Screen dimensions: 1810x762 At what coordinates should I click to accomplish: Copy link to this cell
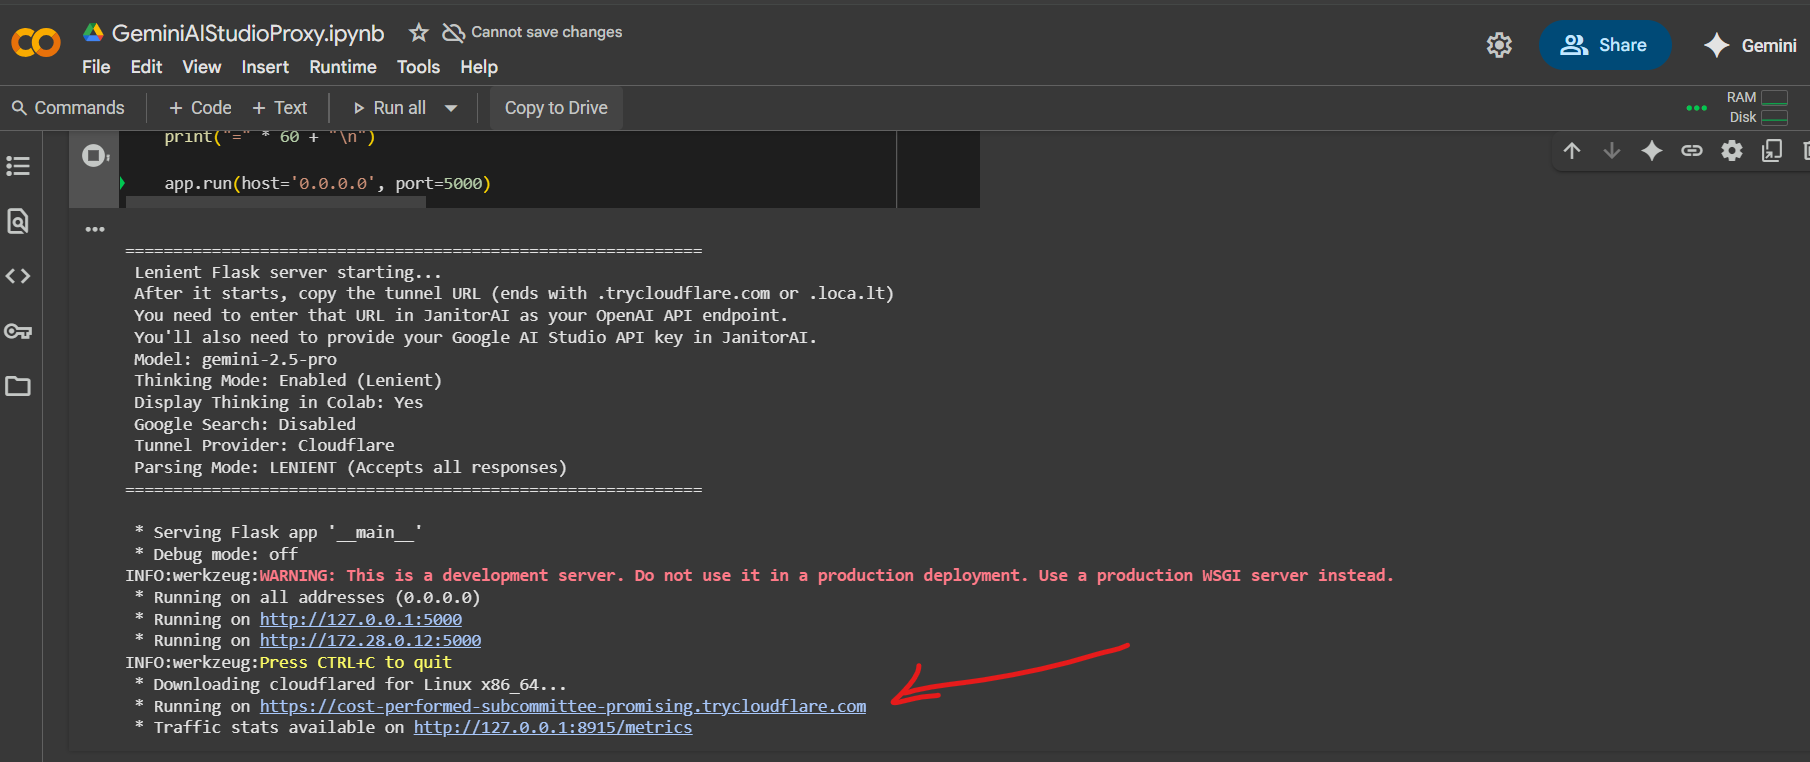click(x=1691, y=151)
